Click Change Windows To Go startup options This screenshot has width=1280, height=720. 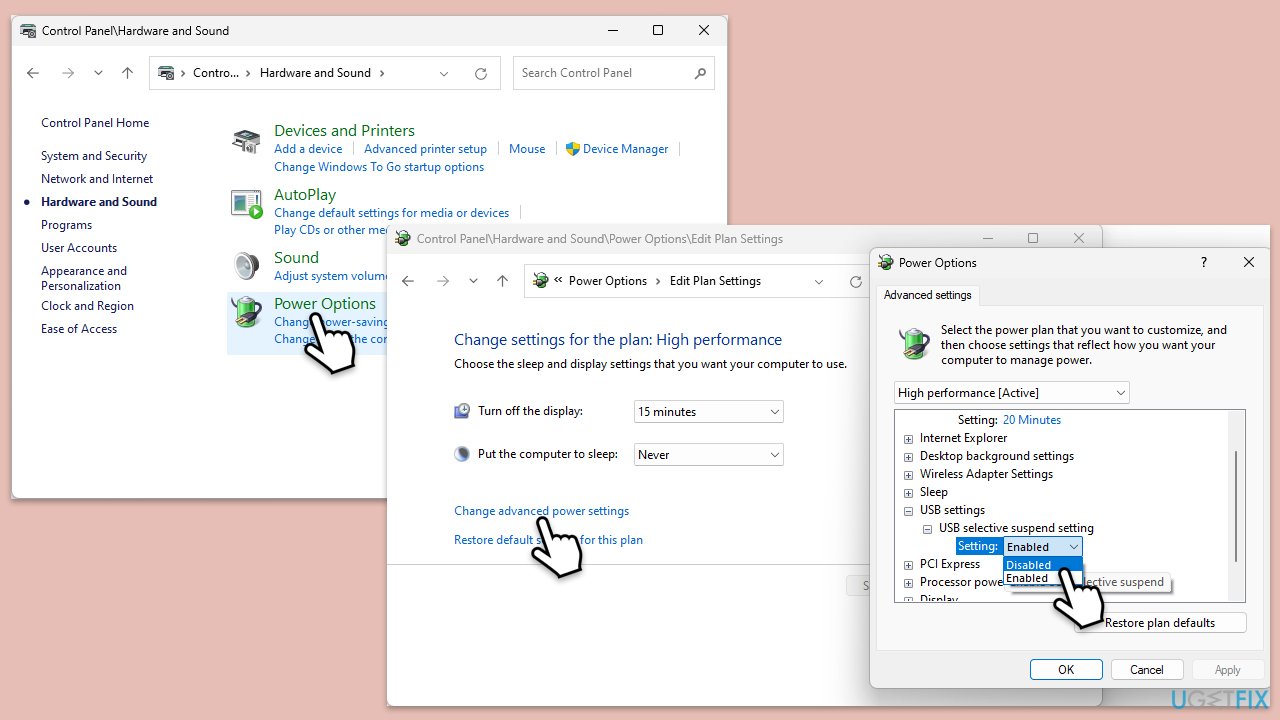tap(379, 167)
